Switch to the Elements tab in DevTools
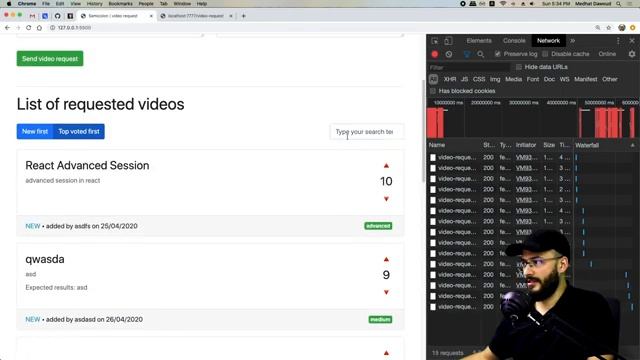This screenshot has height=360, width=640. coord(479,41)
